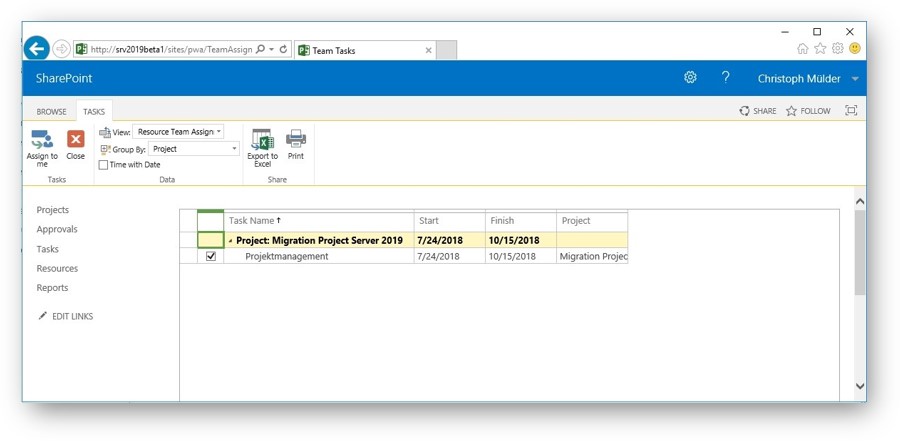900x441 pixels.
Task: Click the browser forward arrow
Action: pyautogui.click(x=61, y=49)
